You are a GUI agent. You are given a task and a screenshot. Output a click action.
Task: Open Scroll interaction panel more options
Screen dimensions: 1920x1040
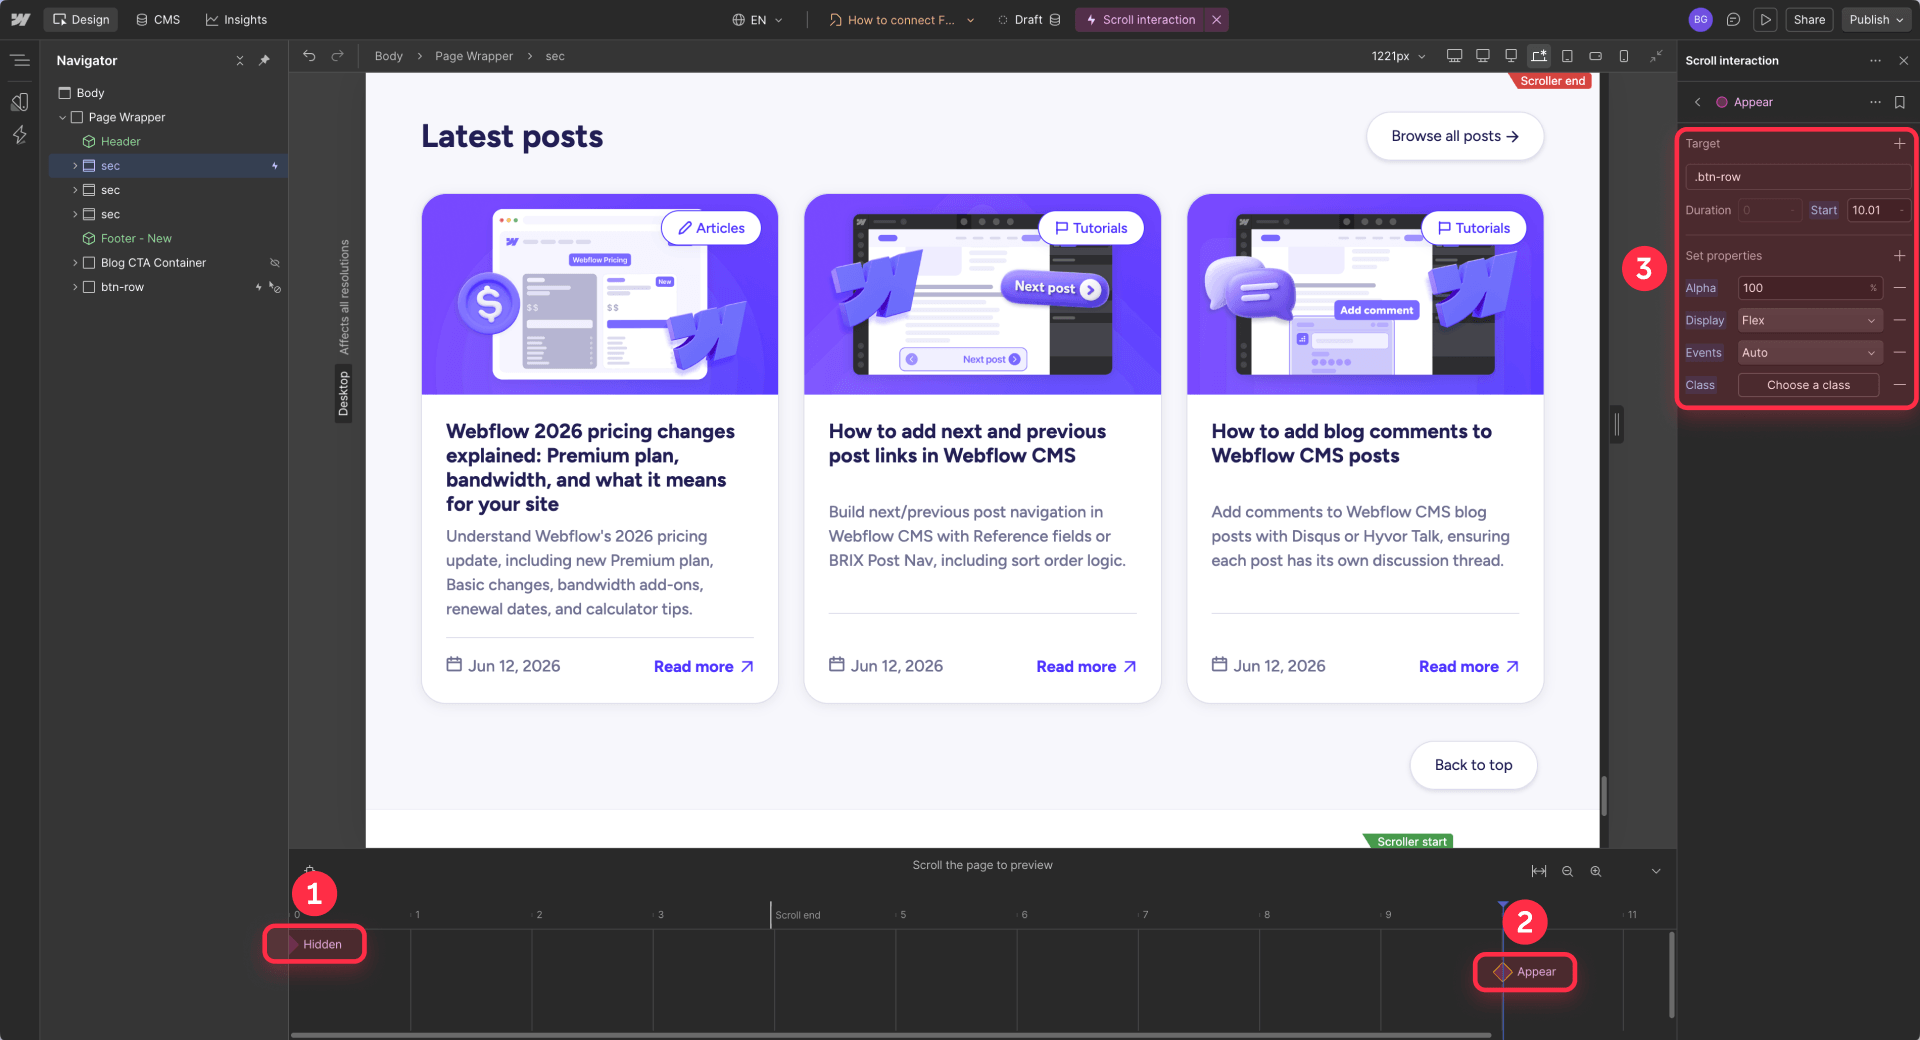[1875, 61]
